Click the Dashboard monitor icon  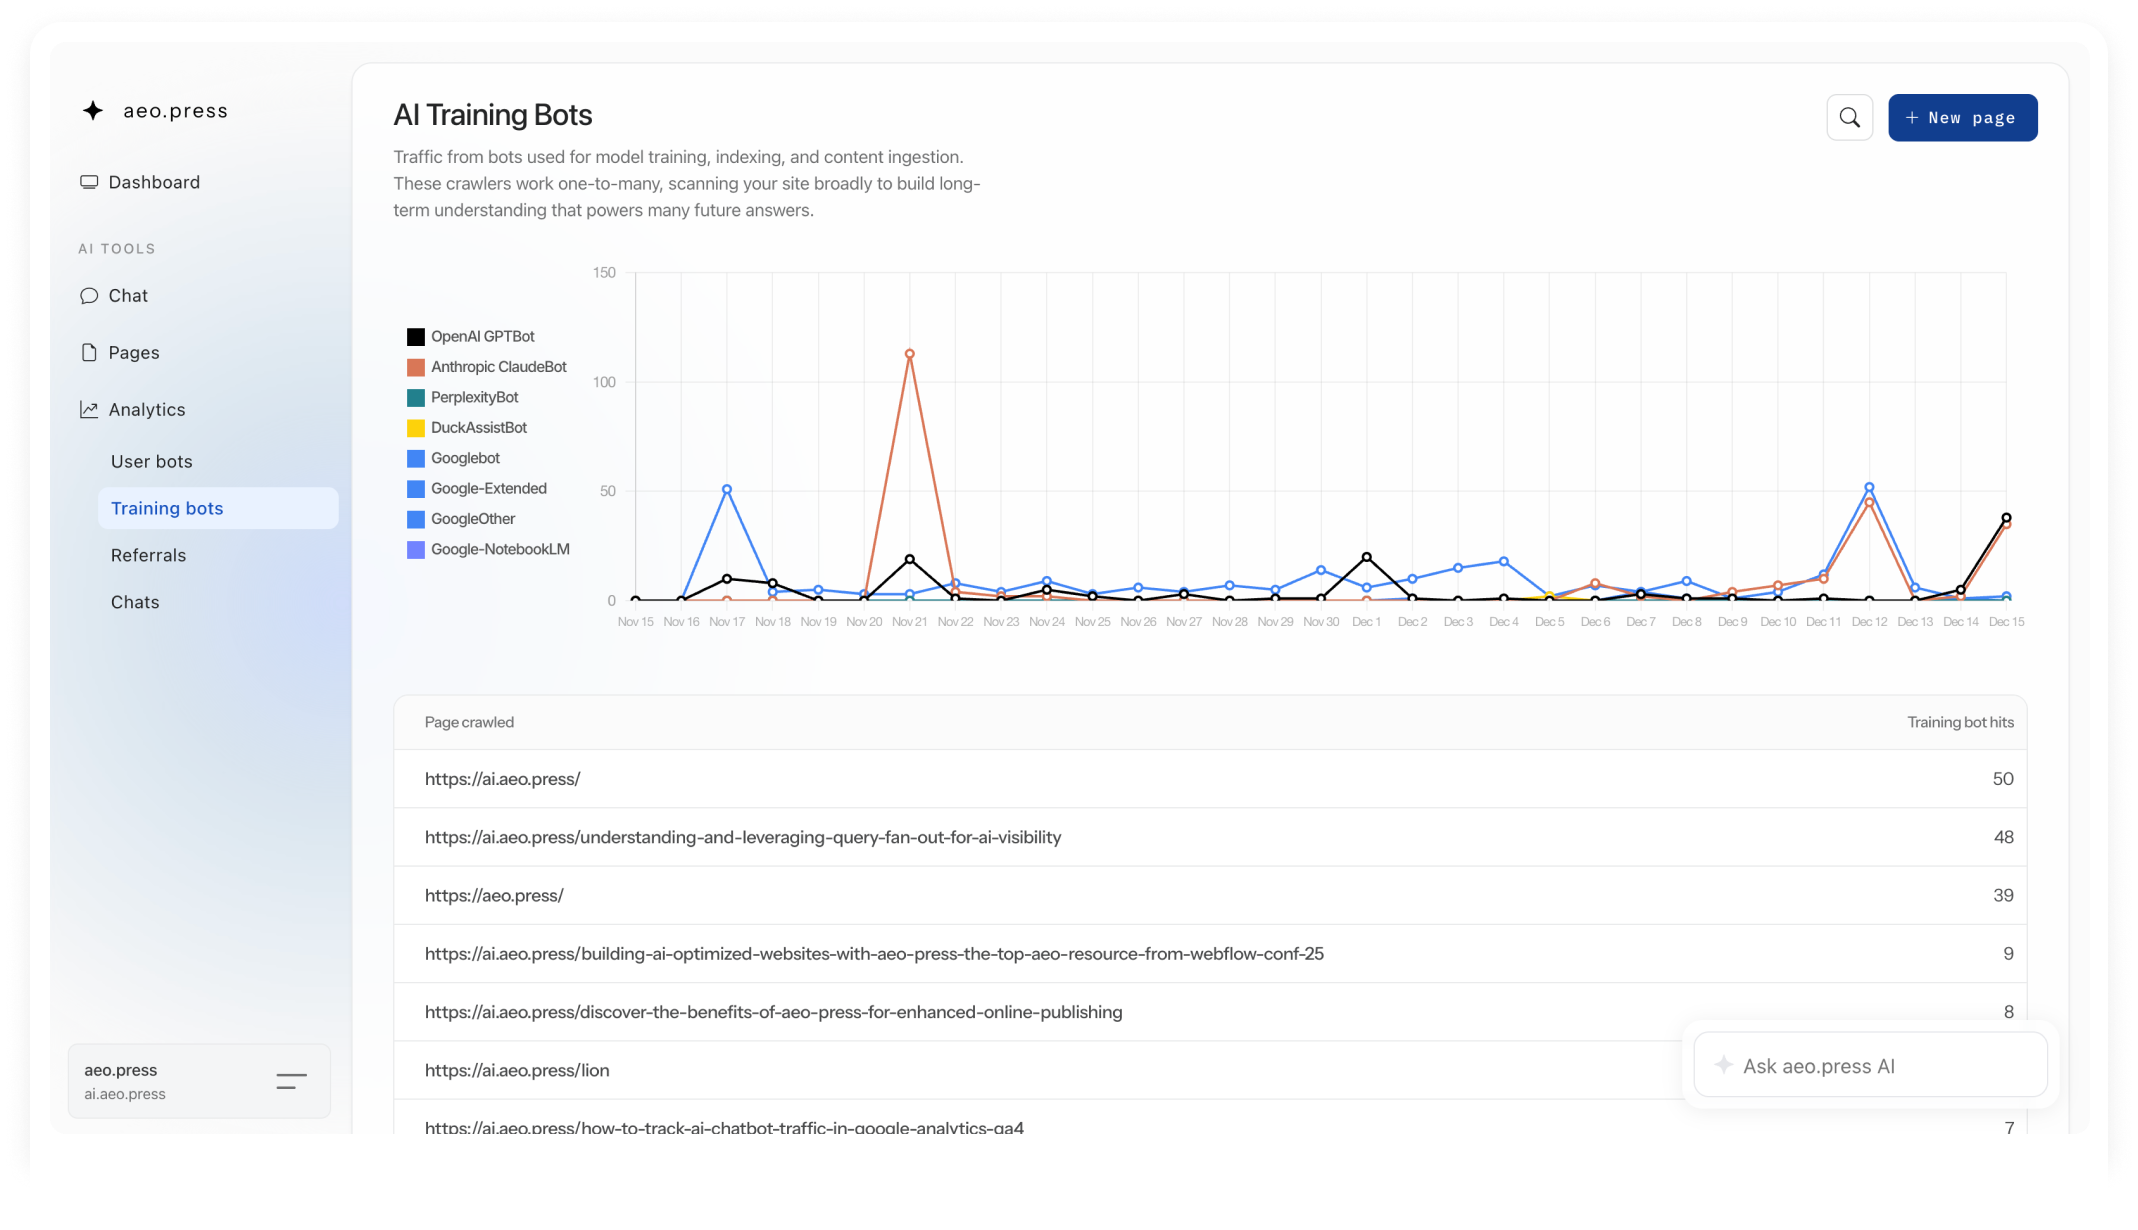click(89, 182)
